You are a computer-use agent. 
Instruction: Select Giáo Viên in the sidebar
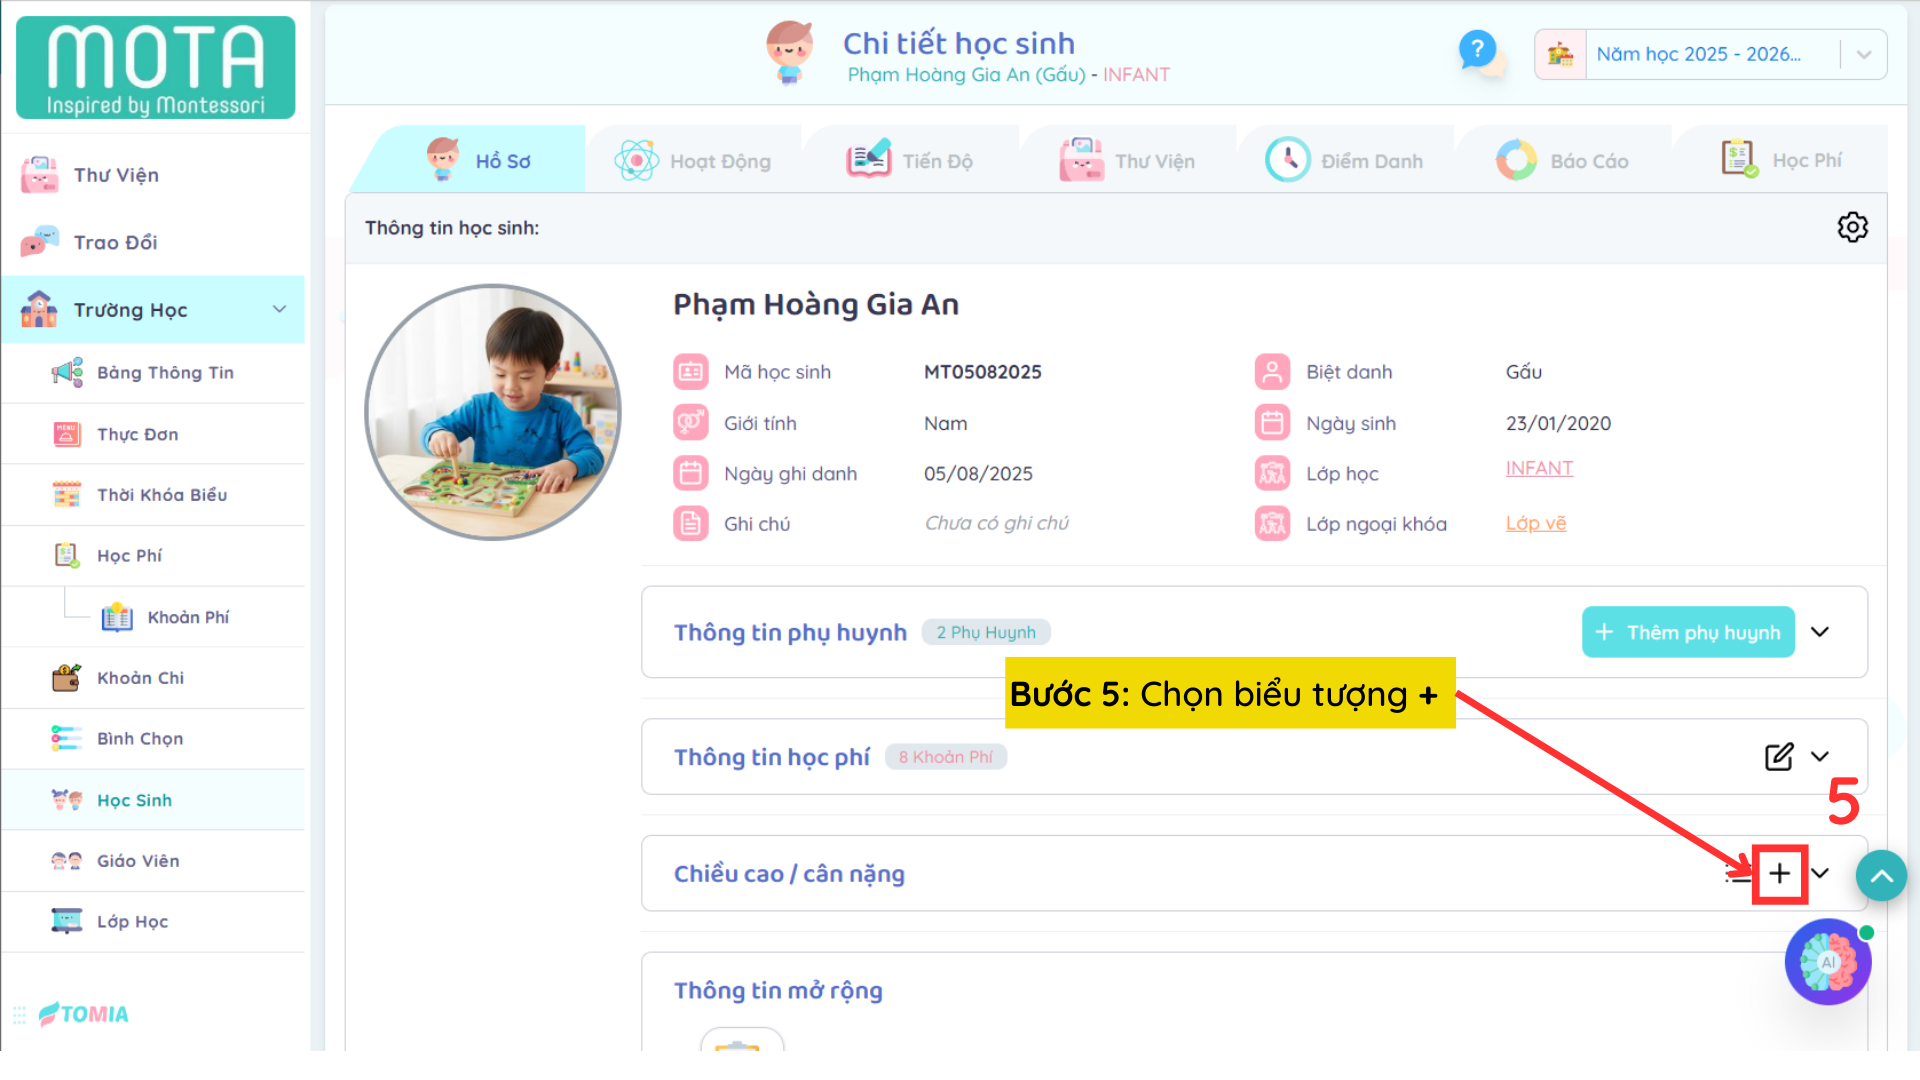[x=138, y=861]
